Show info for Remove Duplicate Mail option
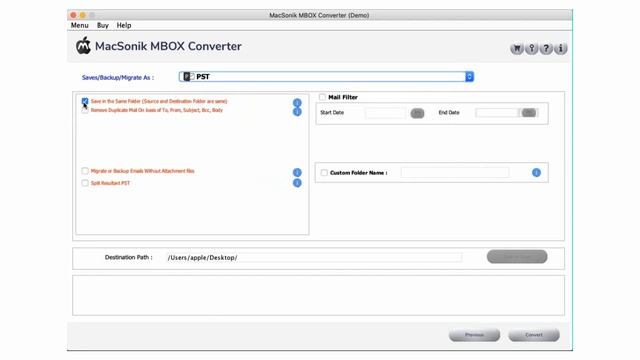640x360 pixels. click(x=297, y=111)
